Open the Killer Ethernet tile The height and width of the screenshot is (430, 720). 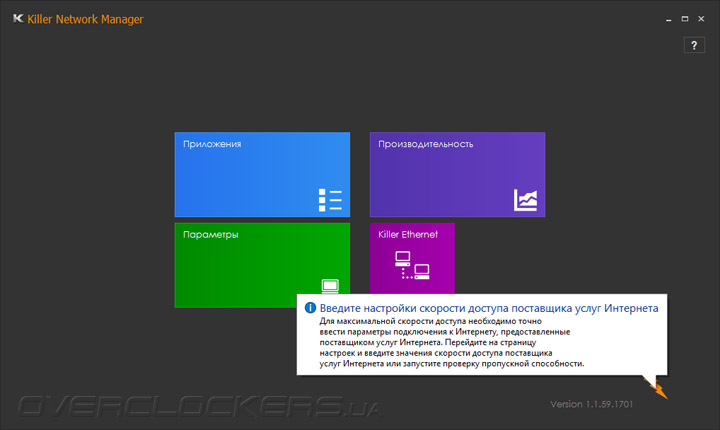412,258
